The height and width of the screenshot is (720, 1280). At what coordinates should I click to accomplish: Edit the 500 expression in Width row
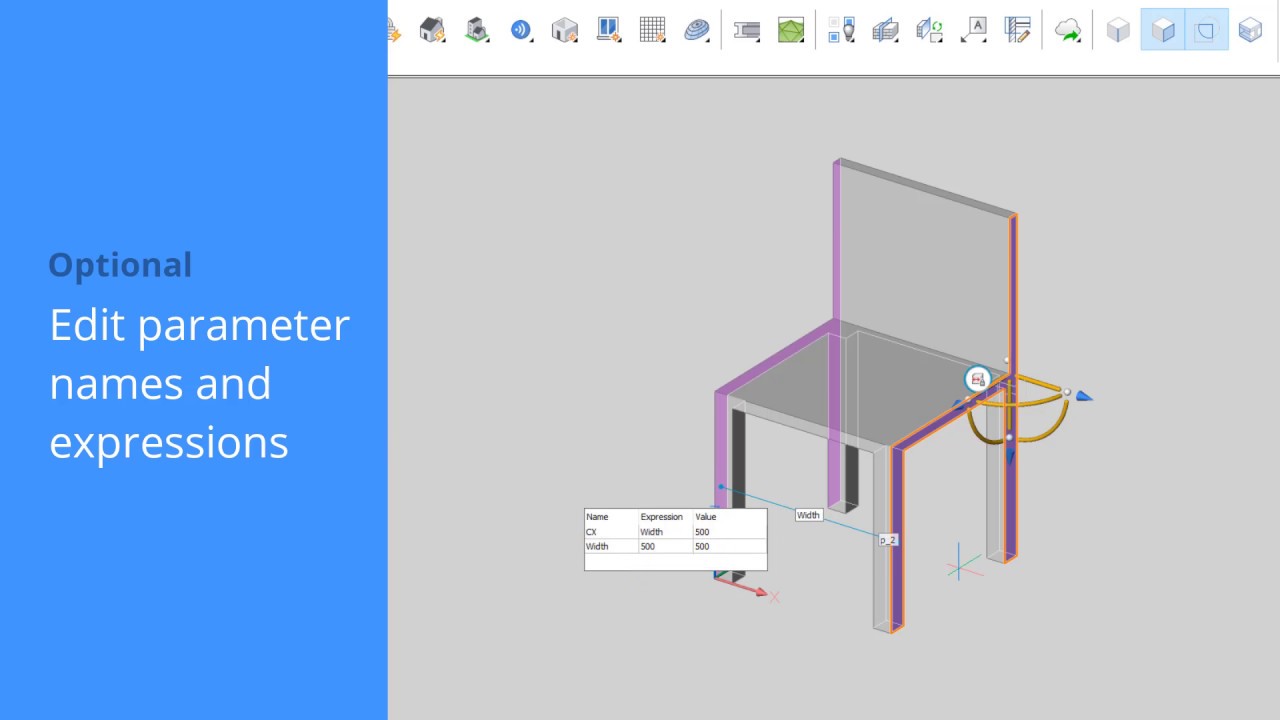[x=665, y=547]
